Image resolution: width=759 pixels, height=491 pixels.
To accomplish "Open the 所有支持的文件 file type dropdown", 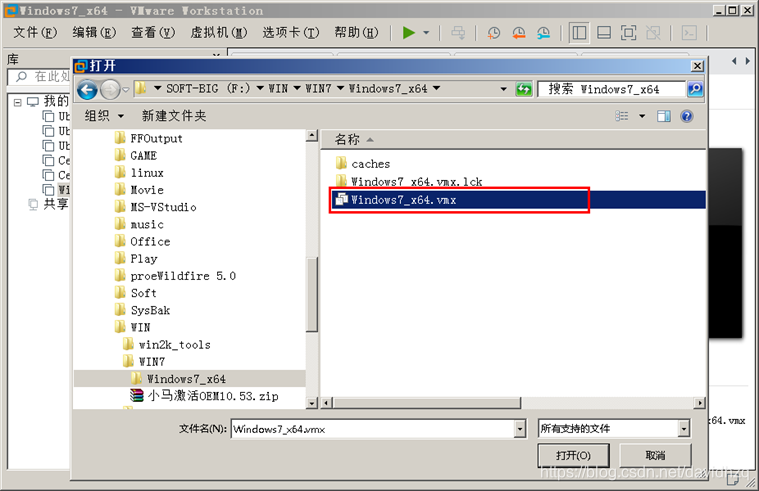I will click(683, 428).
